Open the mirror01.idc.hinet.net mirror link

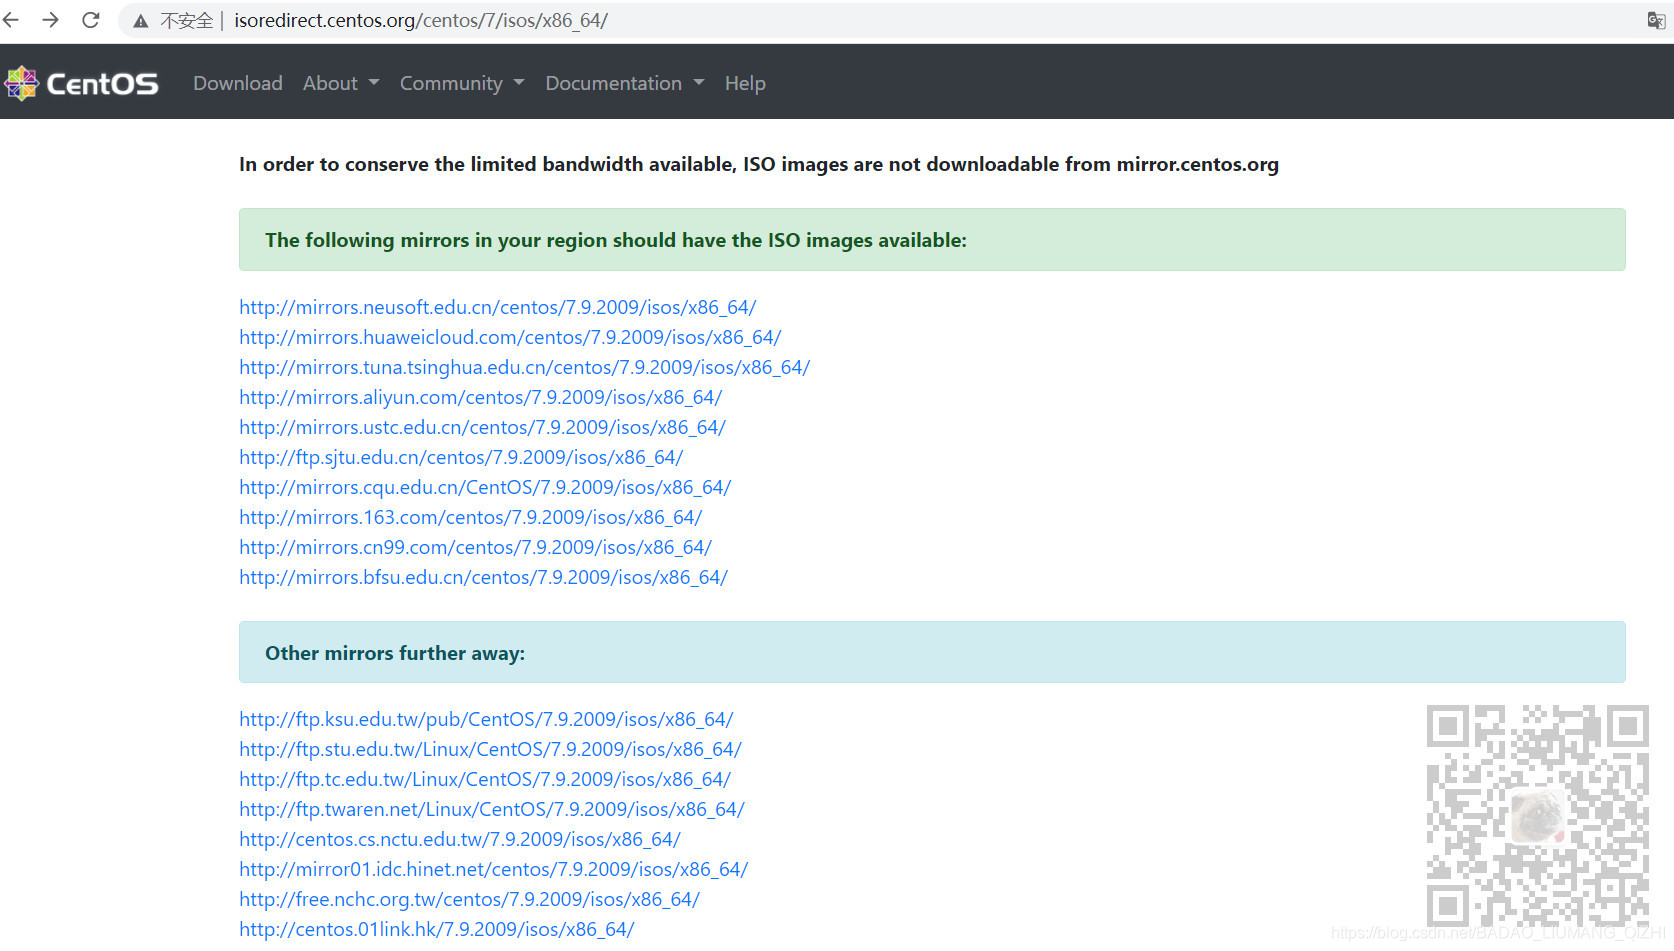[x=493, y=869]
